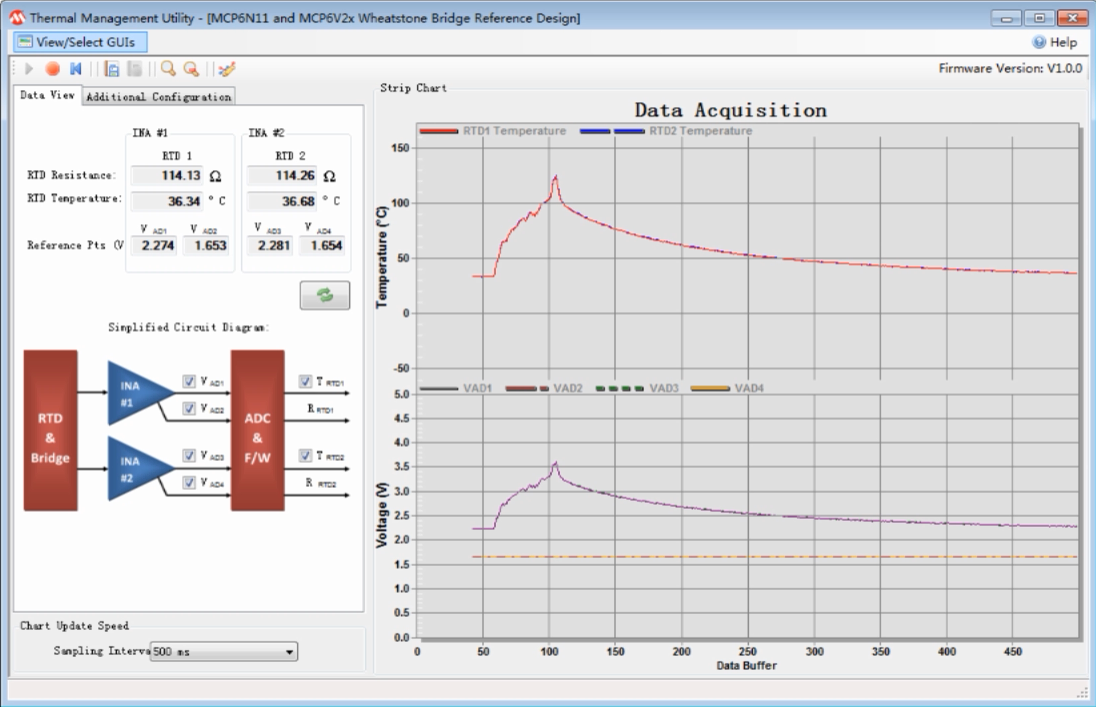Click the Voltage (V) axis label
1096x707 pixels.
(382, 515)
